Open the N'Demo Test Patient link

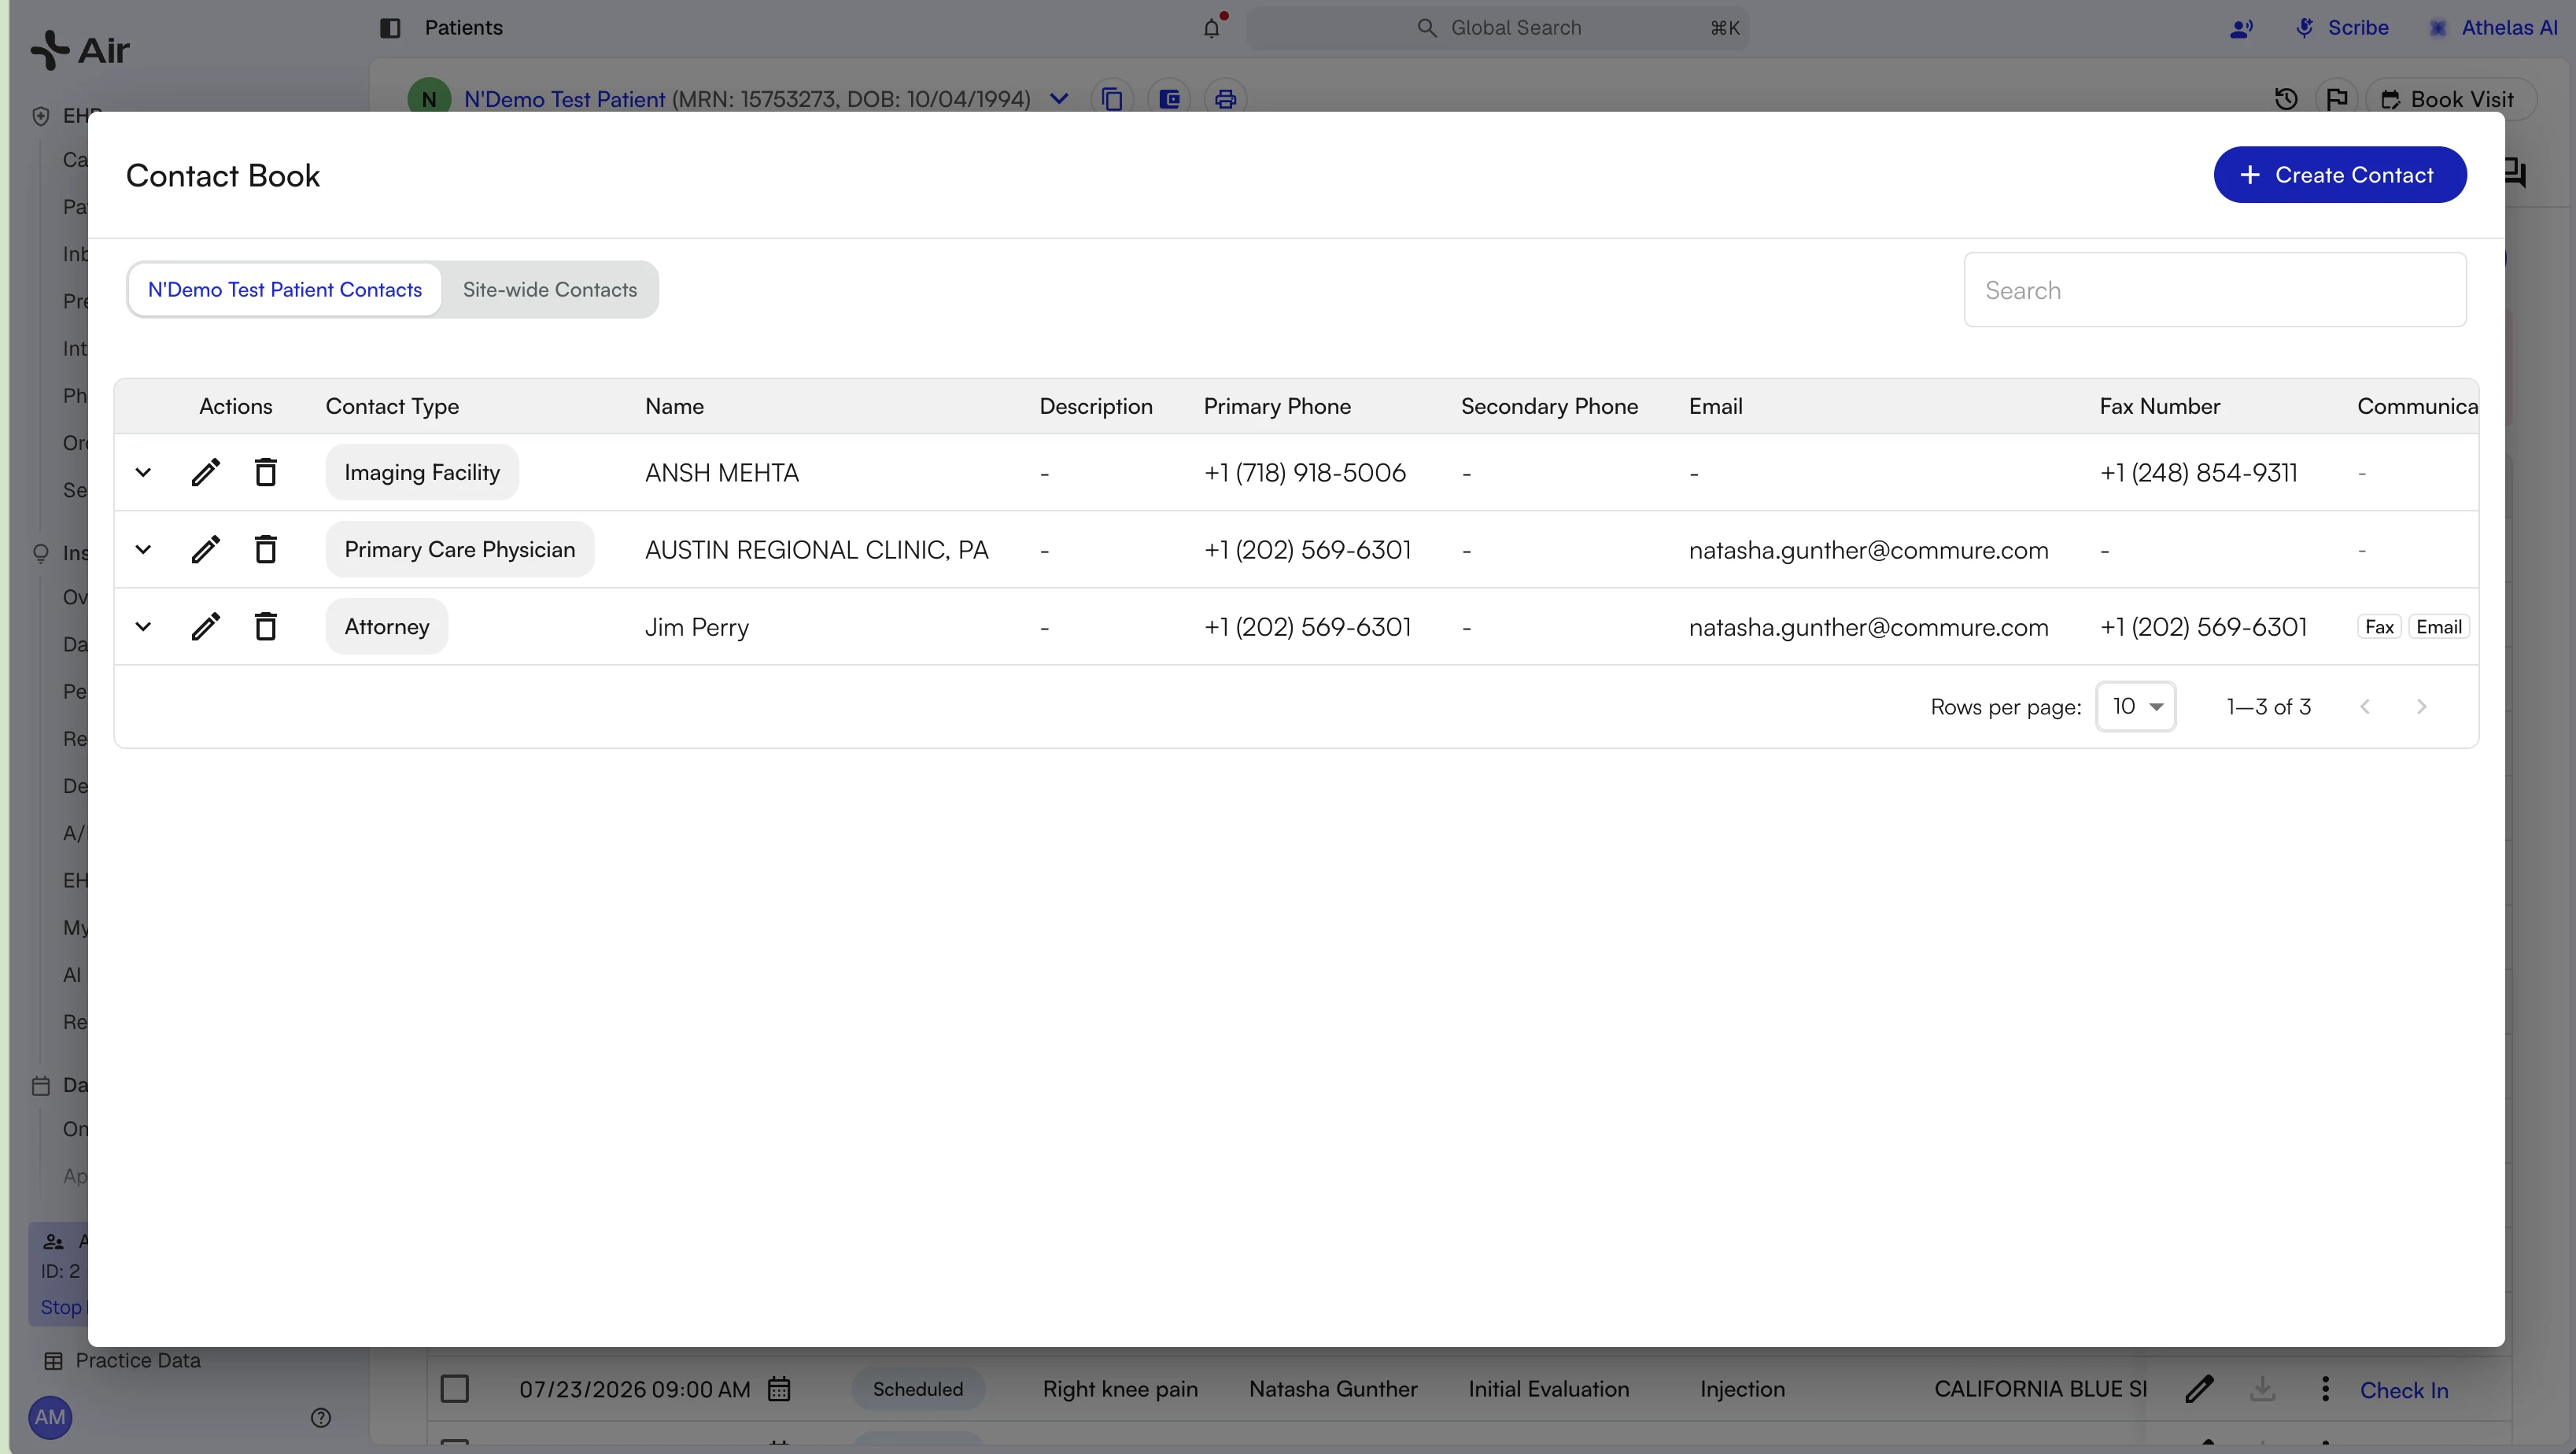[x=564, y=99]
